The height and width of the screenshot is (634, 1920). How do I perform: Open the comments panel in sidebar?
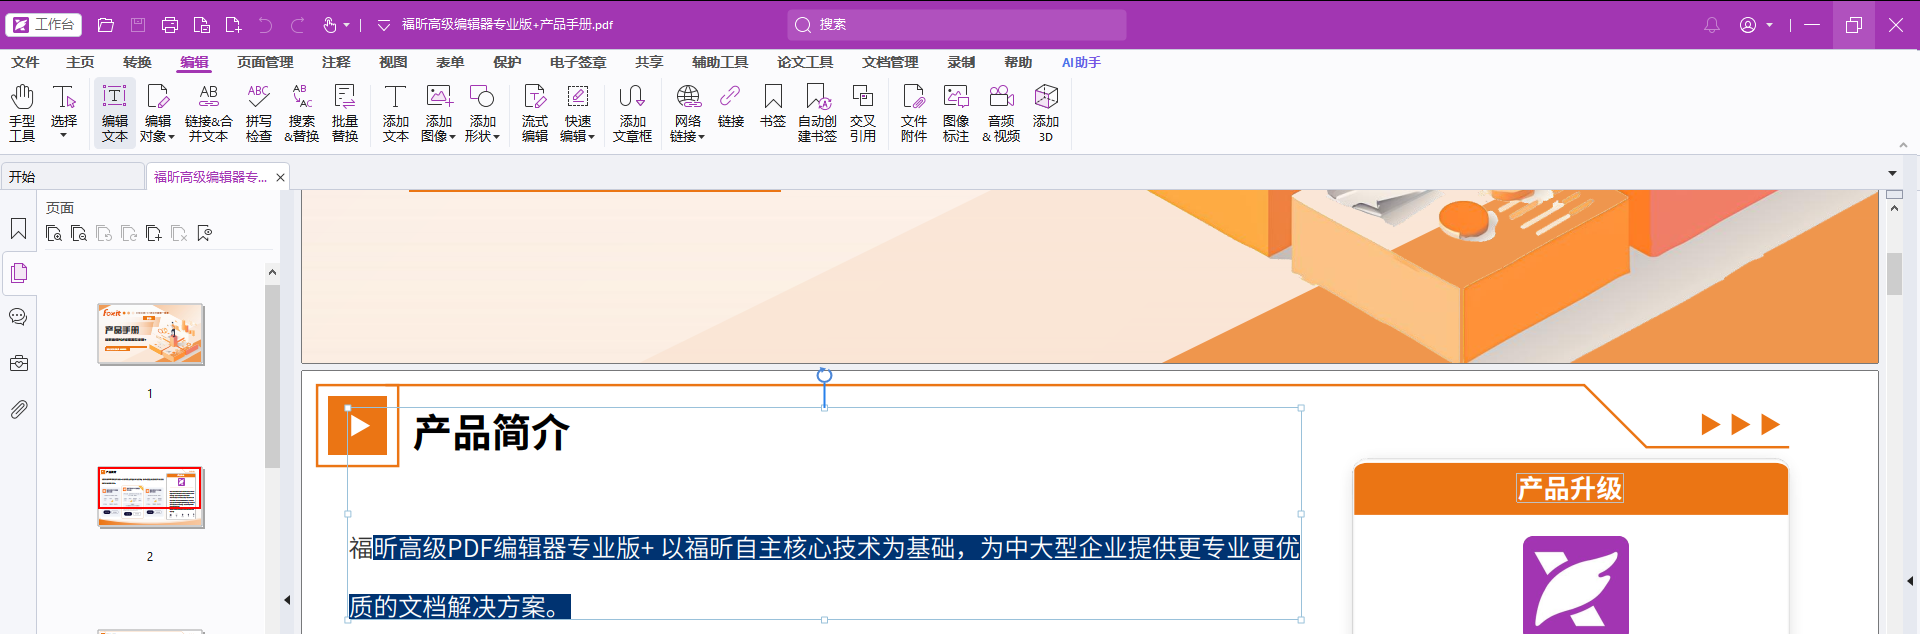(x=18, y=317)
